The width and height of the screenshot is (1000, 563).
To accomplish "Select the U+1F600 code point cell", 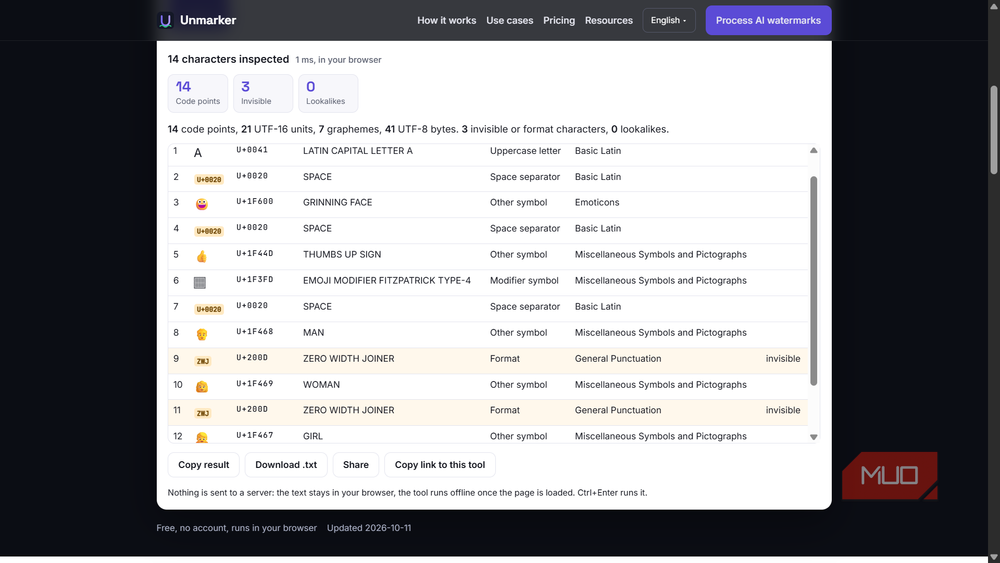I will tap(254, 201).
